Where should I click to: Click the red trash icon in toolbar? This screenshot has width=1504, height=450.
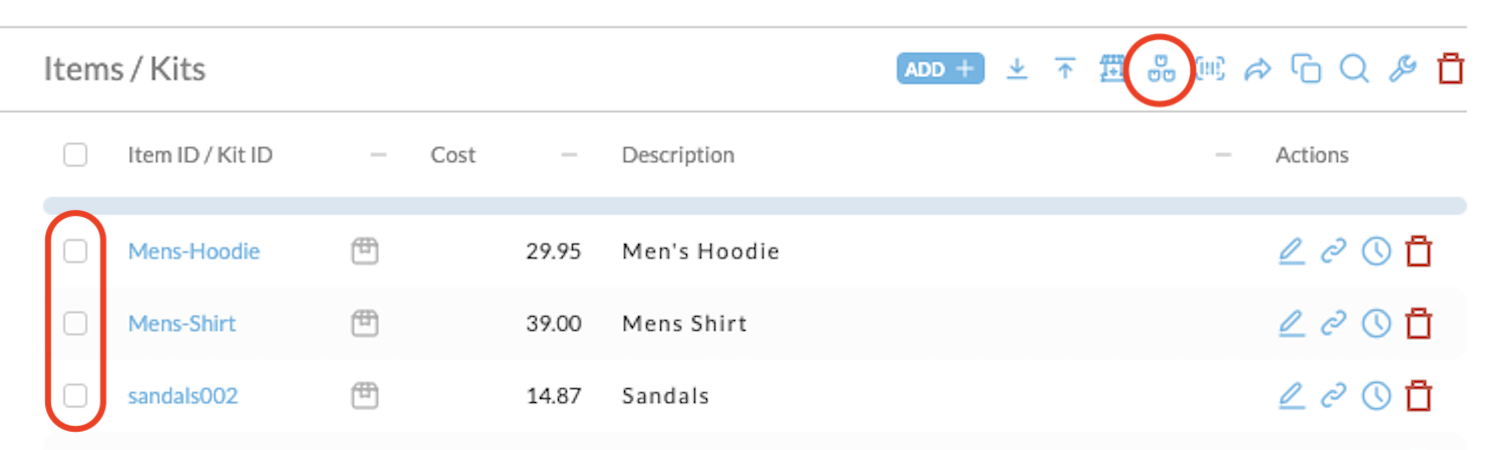1450,69
